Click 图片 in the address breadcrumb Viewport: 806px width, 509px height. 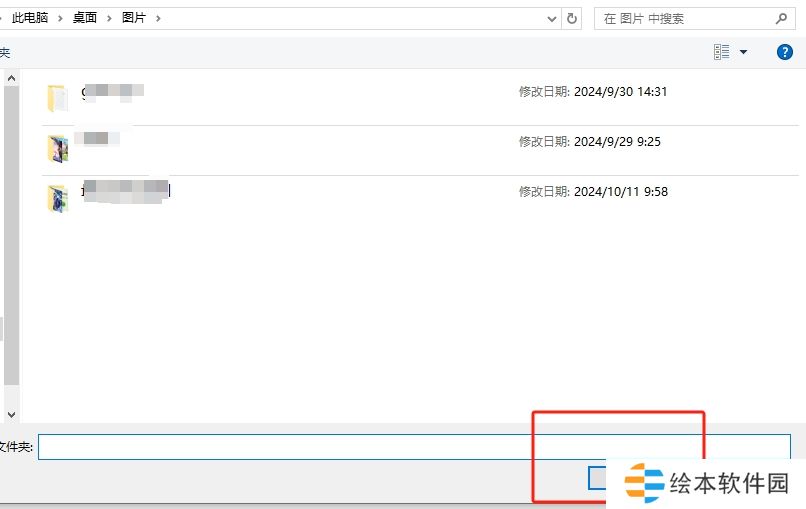click(x=133, y=18)
